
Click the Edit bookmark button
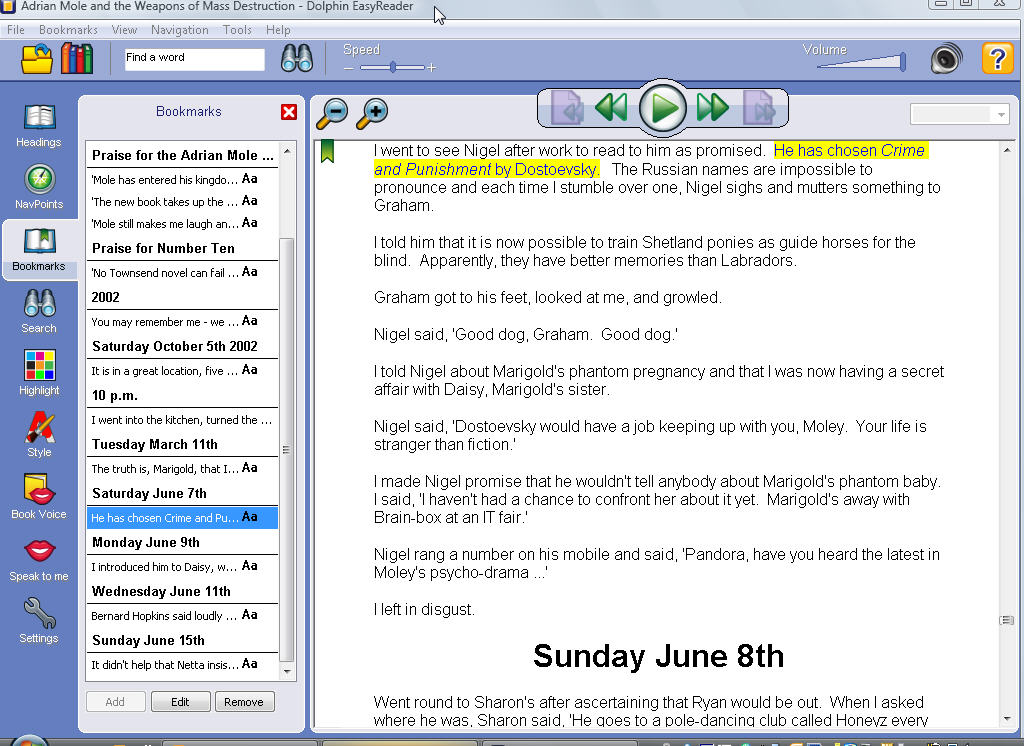point(180,702)
